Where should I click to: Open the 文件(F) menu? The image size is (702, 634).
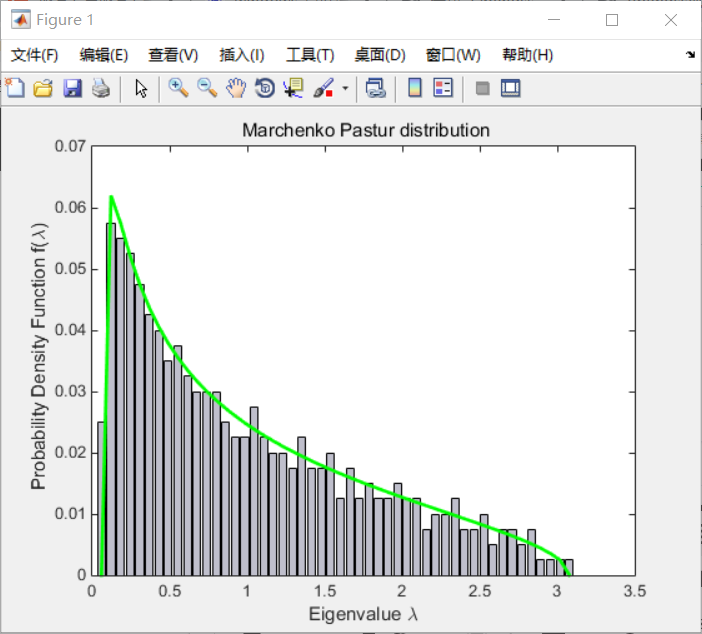pos(34,55)
